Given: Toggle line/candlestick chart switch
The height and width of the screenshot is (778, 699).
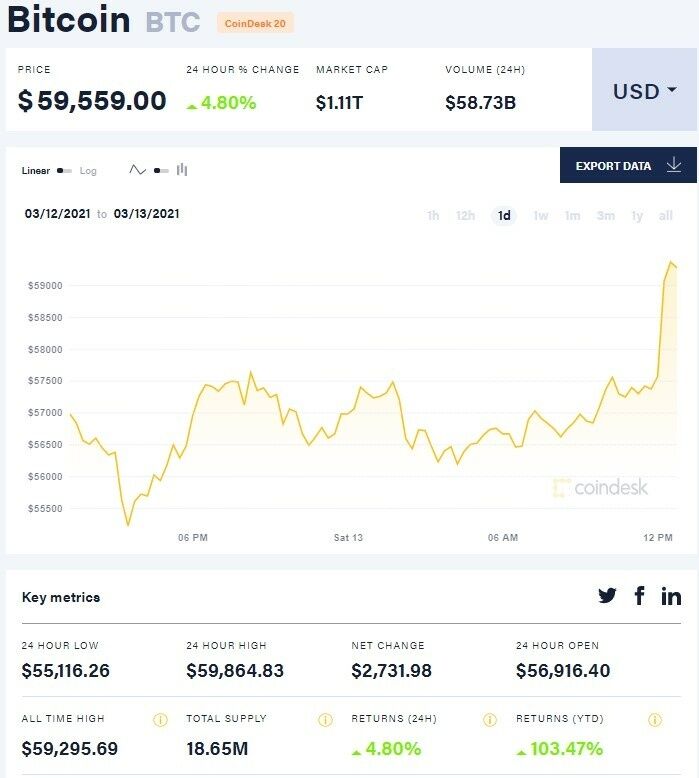Looking at the screenshot, I should coord(160,171).
